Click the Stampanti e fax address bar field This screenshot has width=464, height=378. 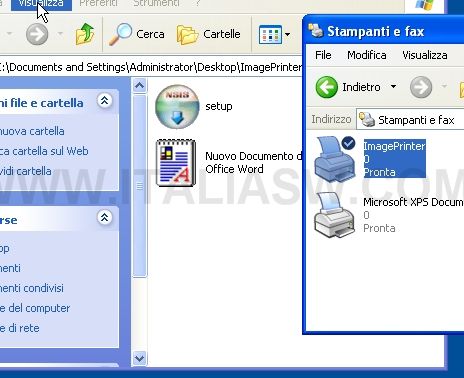click(410, 119)
